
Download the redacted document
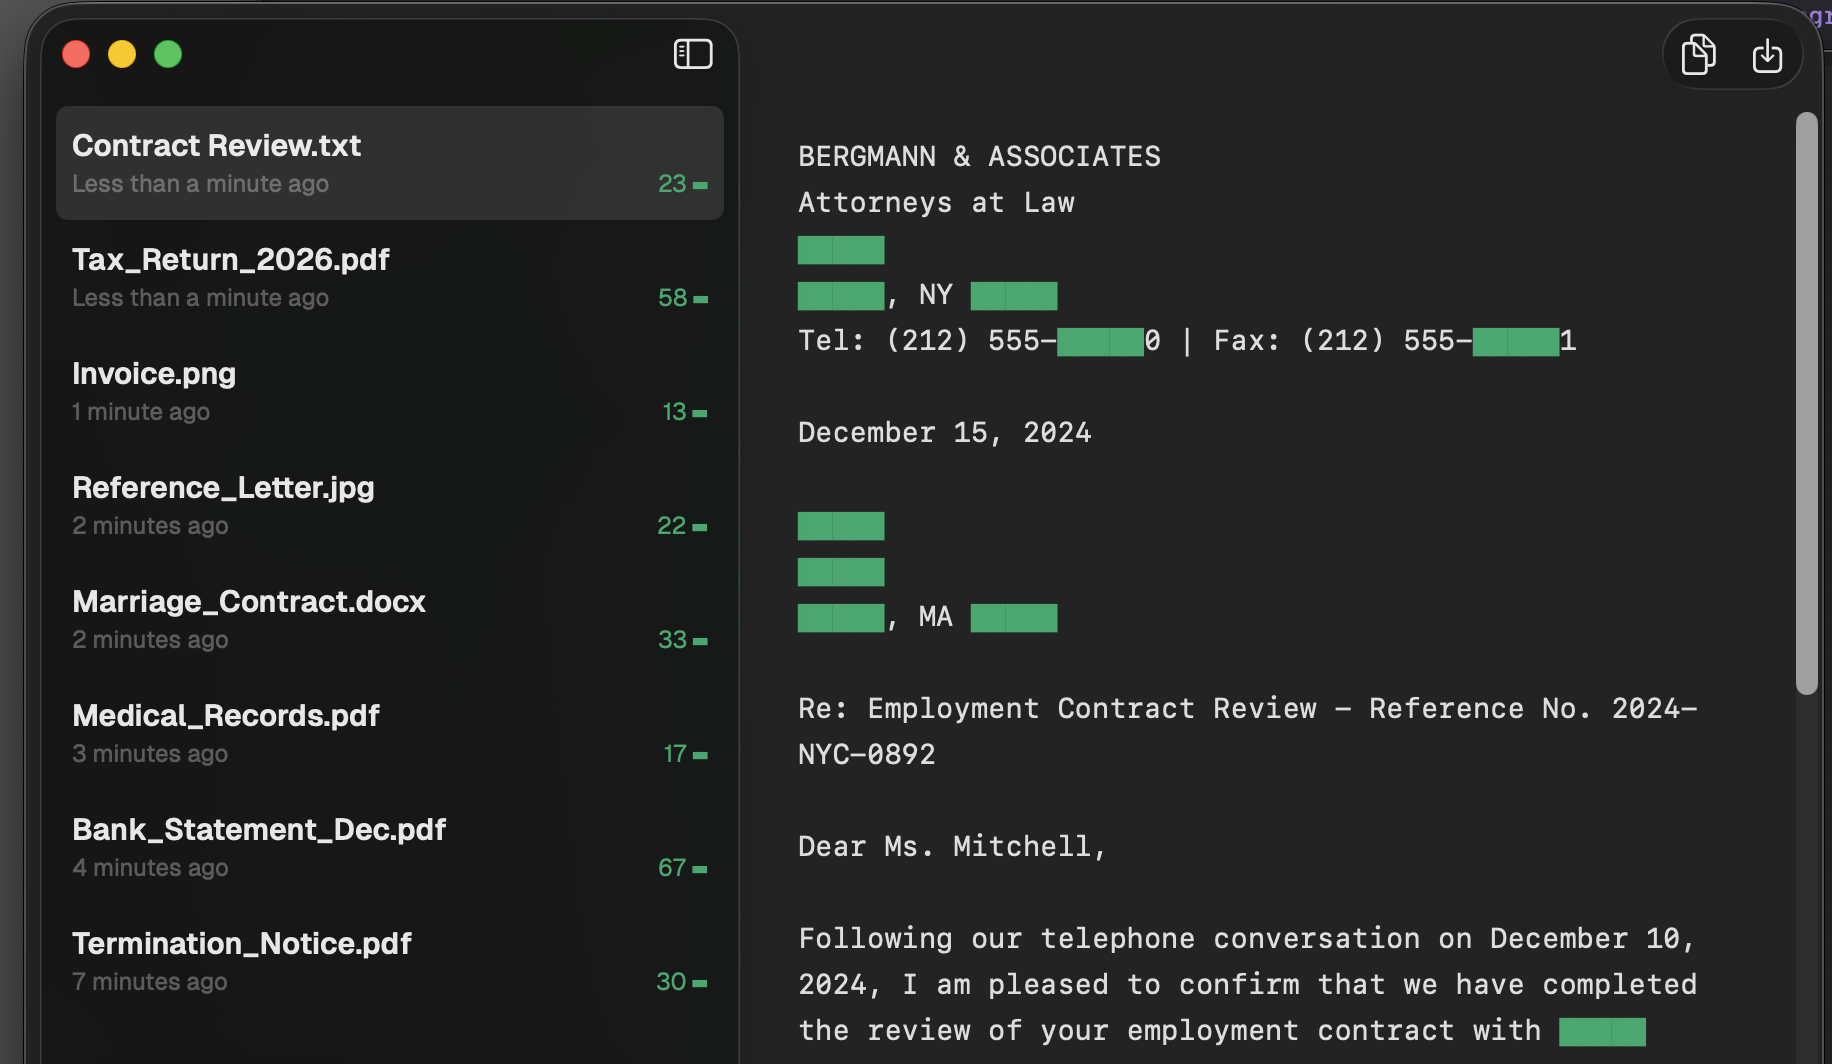pyautogui.click(x=1767, y=56)
